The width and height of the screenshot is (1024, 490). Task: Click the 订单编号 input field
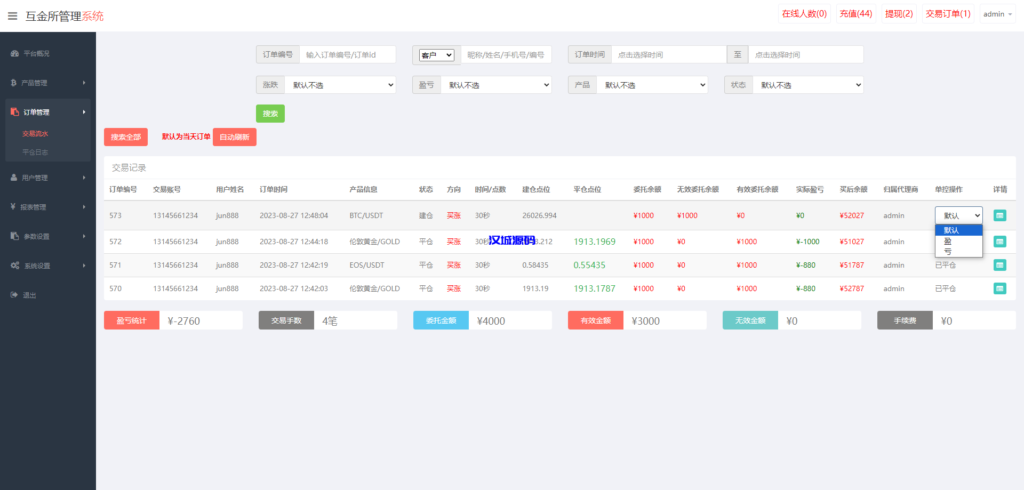(347, 55)
